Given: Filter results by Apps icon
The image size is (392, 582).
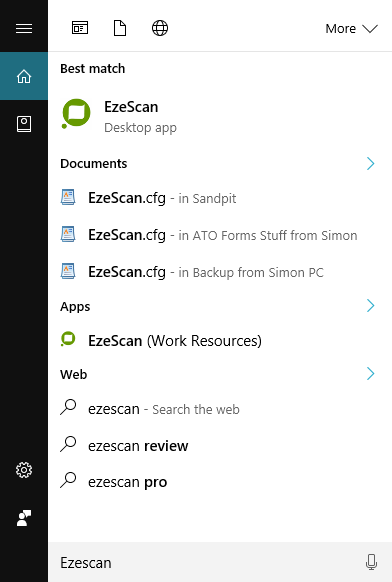Looking at the screenshot, I should 80,28.
